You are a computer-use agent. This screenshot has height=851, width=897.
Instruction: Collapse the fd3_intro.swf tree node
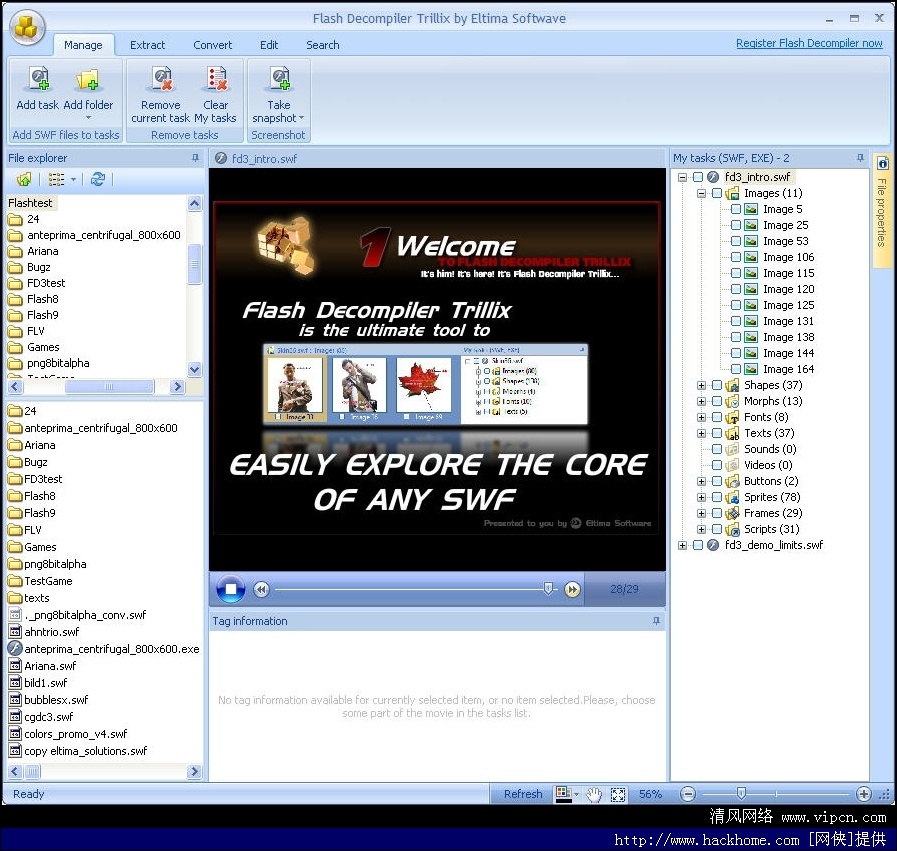[x=682, y=177]
